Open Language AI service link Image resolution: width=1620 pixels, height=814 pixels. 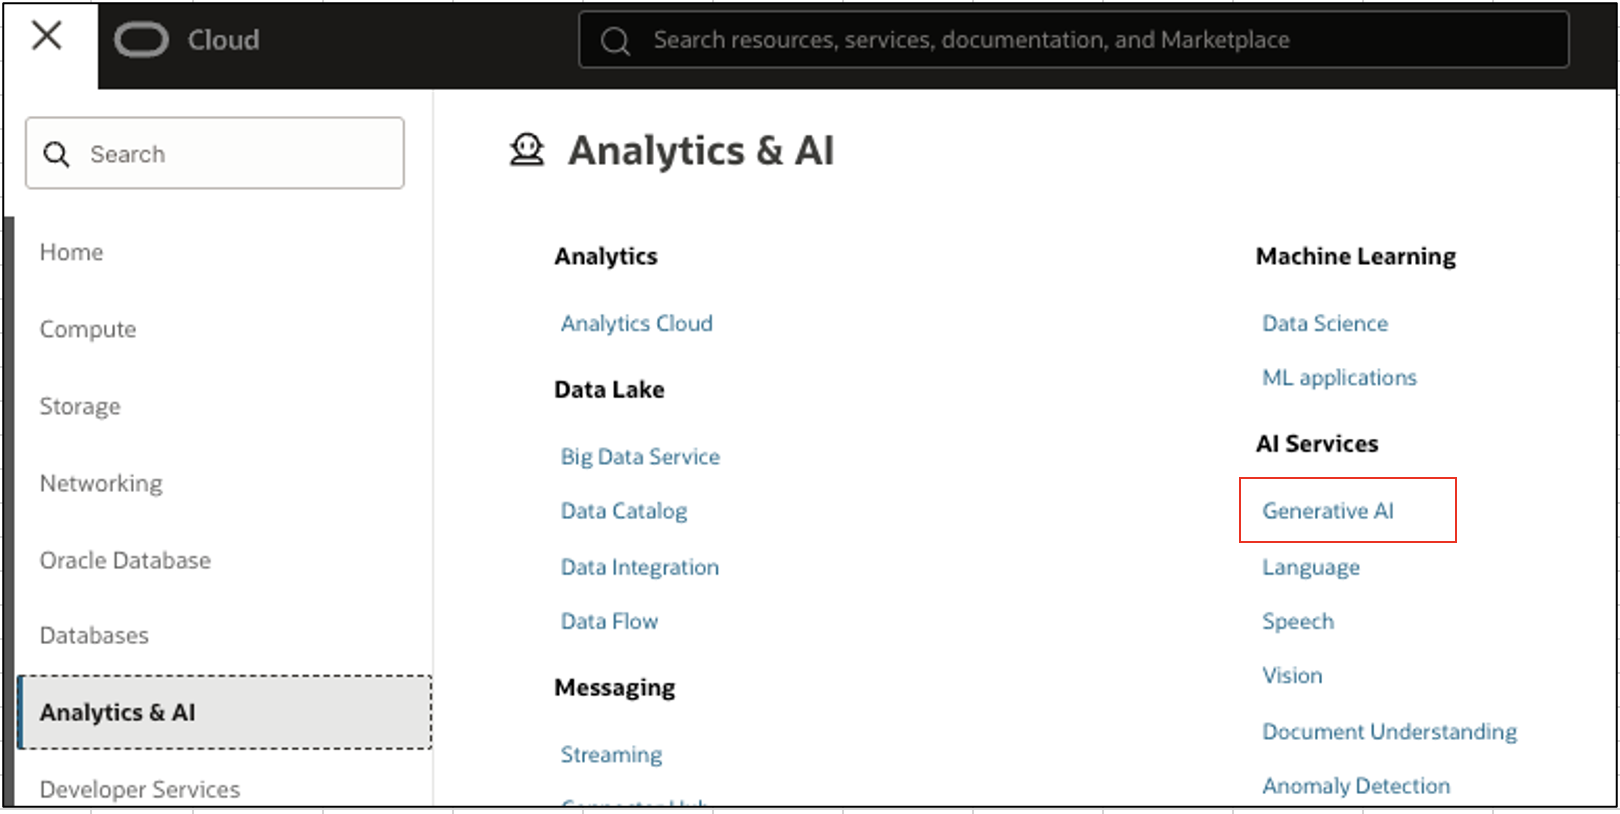coord(1311,567)
